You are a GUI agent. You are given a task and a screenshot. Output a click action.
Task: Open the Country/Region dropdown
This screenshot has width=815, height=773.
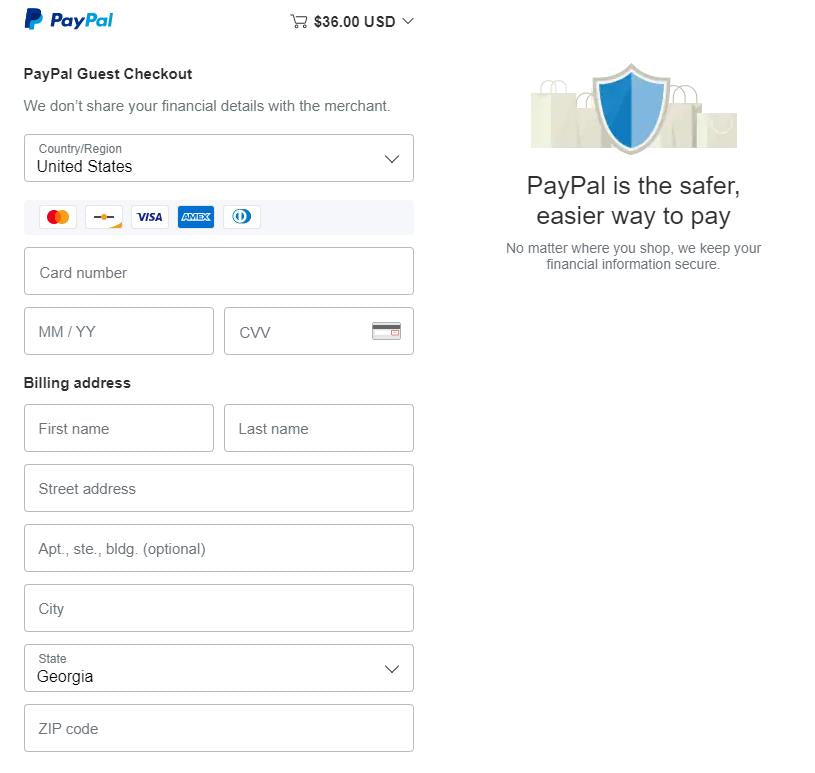219,158
